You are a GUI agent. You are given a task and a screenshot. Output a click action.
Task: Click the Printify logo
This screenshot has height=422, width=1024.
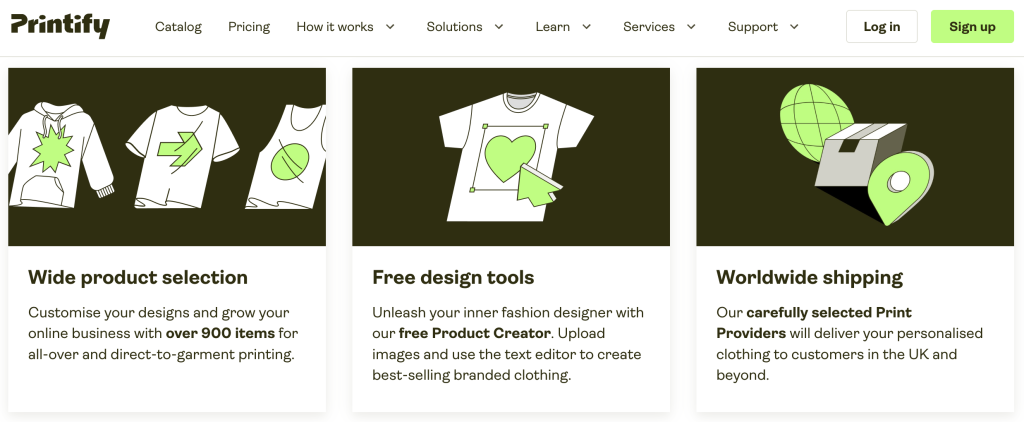click(x=60, y=26)
